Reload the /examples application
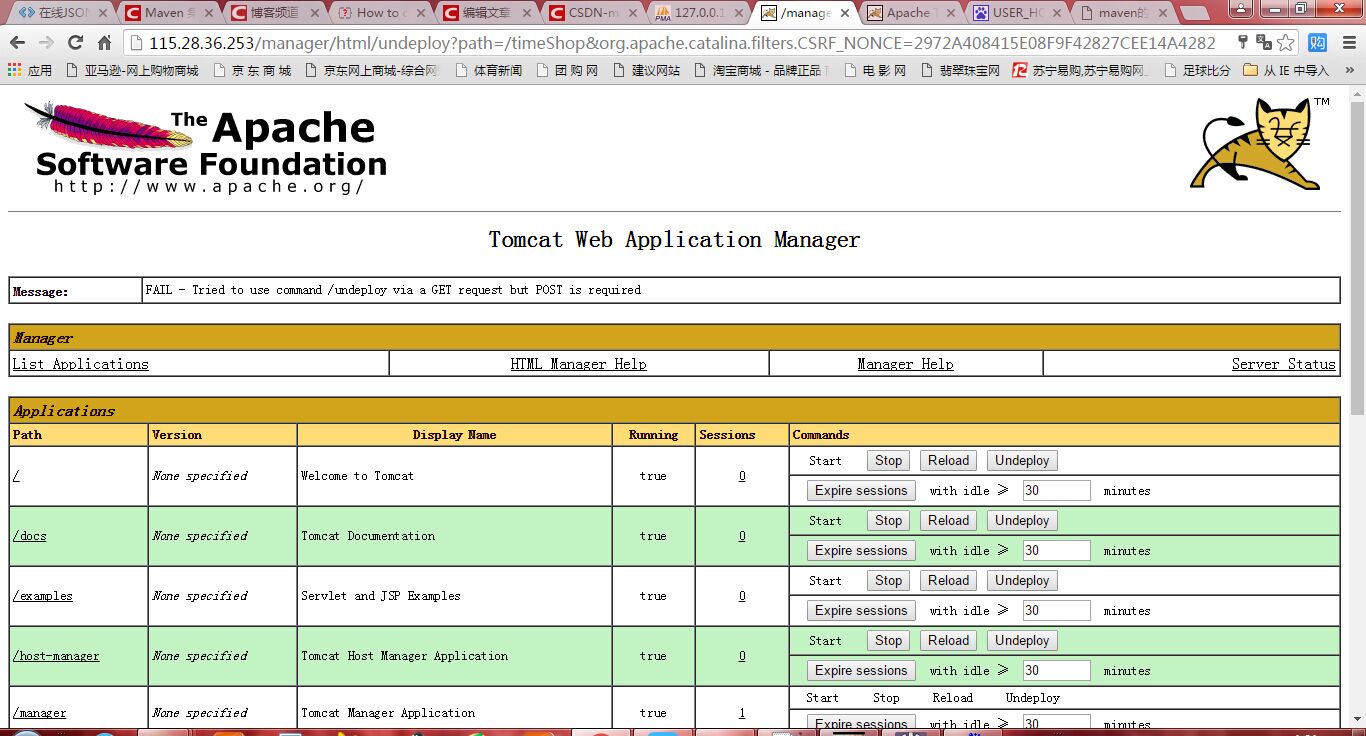1366x736 pixels. tap(948, 581)
